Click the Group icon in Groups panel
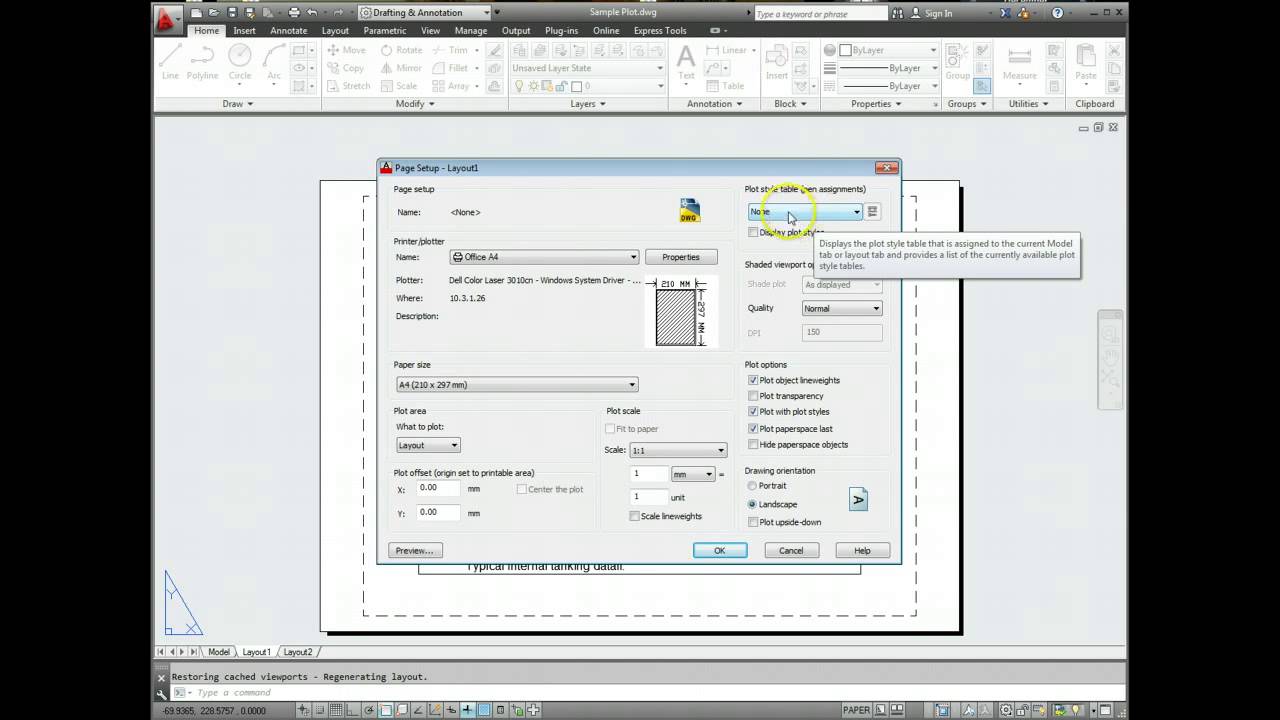The height and width of the screenshot is (720, 1280). coord(957,60)
